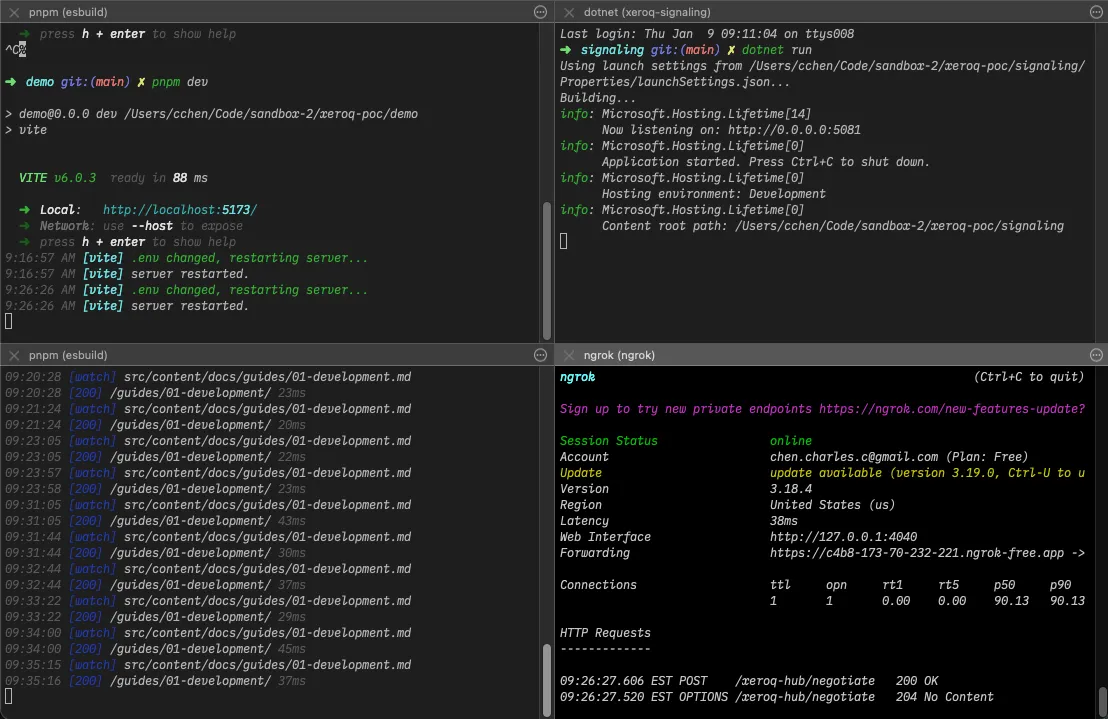Click the POST /xeroq-hub/negotiate 200 OK request
The image size is (1108, 719).
pyautogui.click(x=749, y=681)
